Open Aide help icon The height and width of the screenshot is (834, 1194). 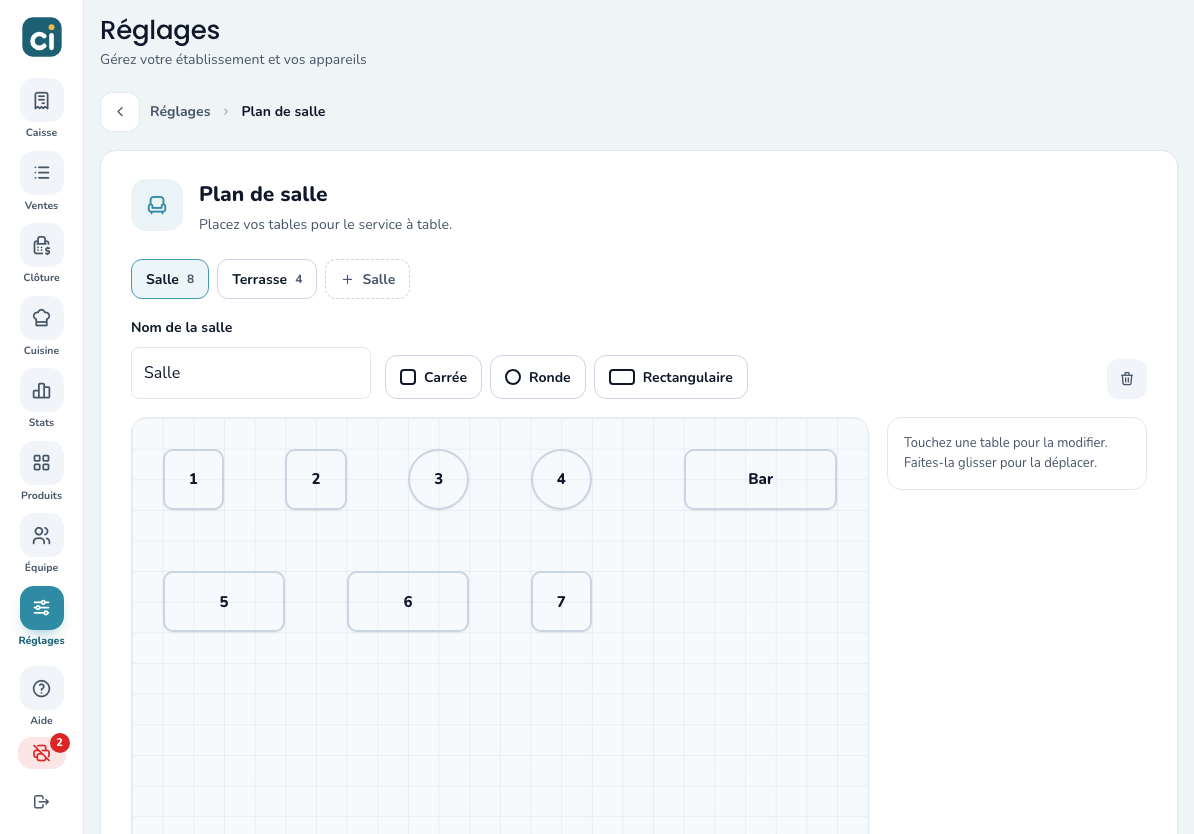(x=41, y=689)
